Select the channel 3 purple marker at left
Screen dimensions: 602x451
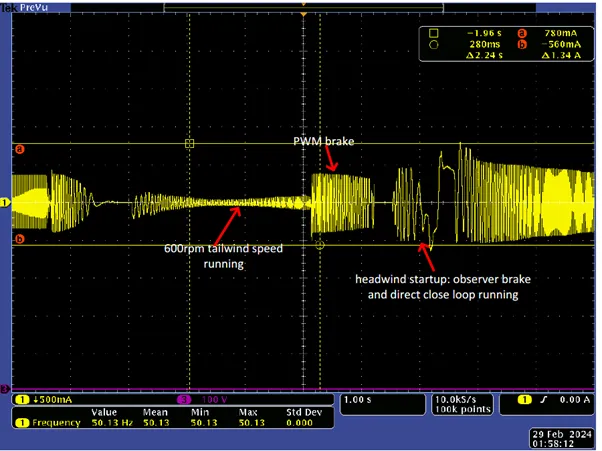pyautogui.click(x=4, y=389)
